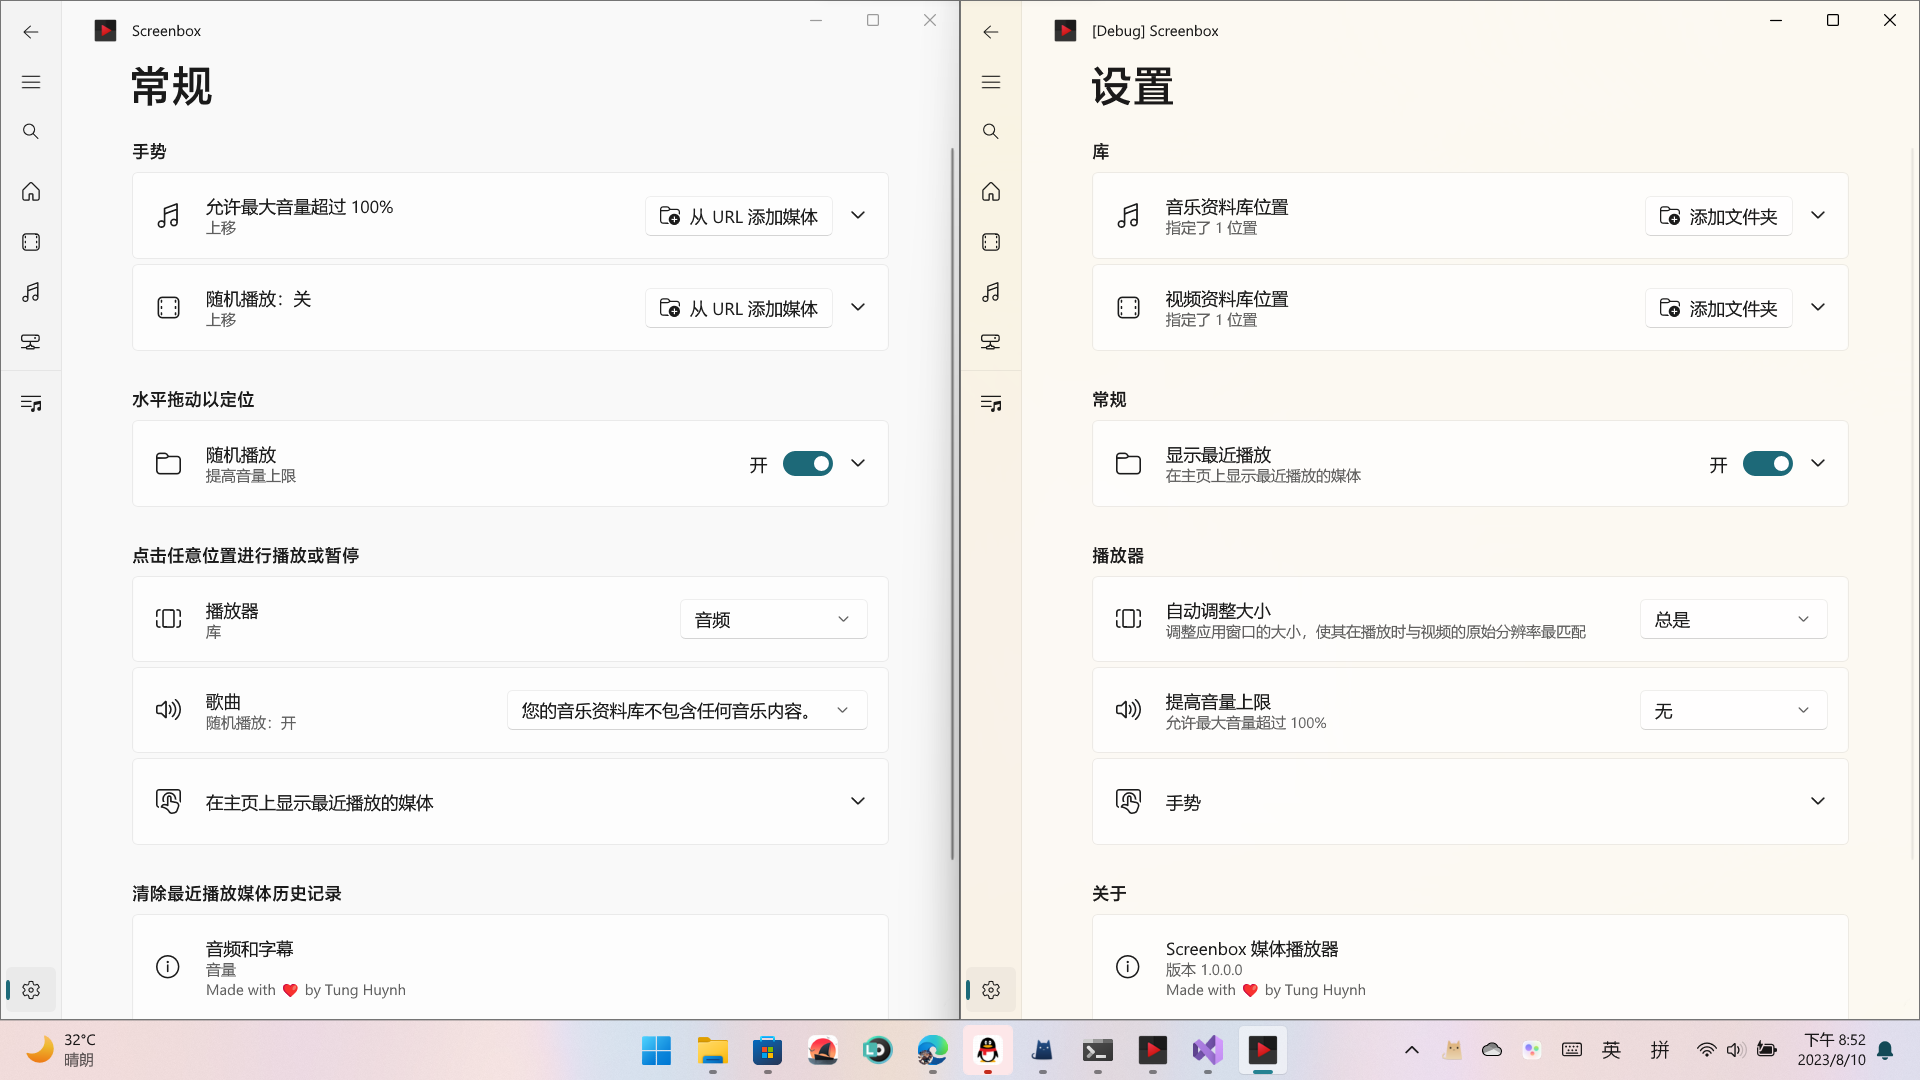The width and height of the screenshot is (1920, 1080).
Task: Toggle hamburger menu in Debug Screenbox window
Action: point(991,82)
